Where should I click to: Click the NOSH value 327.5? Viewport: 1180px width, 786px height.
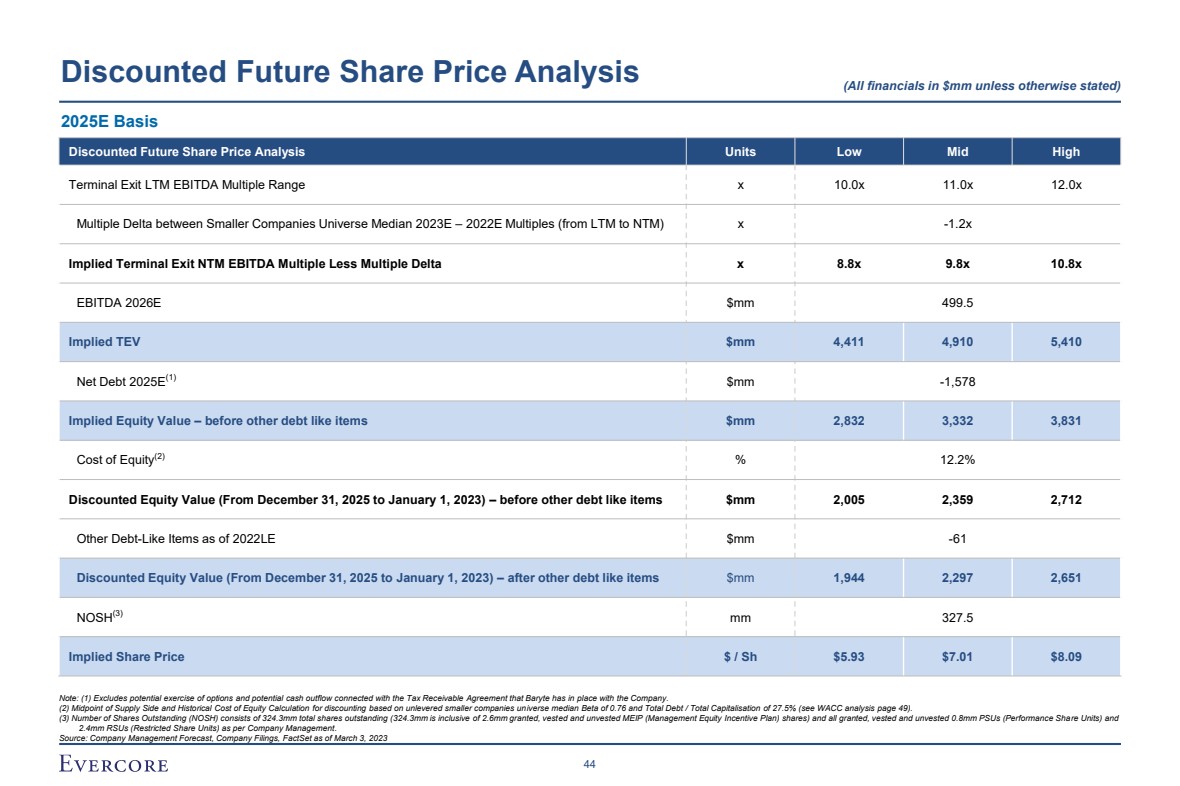957,618
